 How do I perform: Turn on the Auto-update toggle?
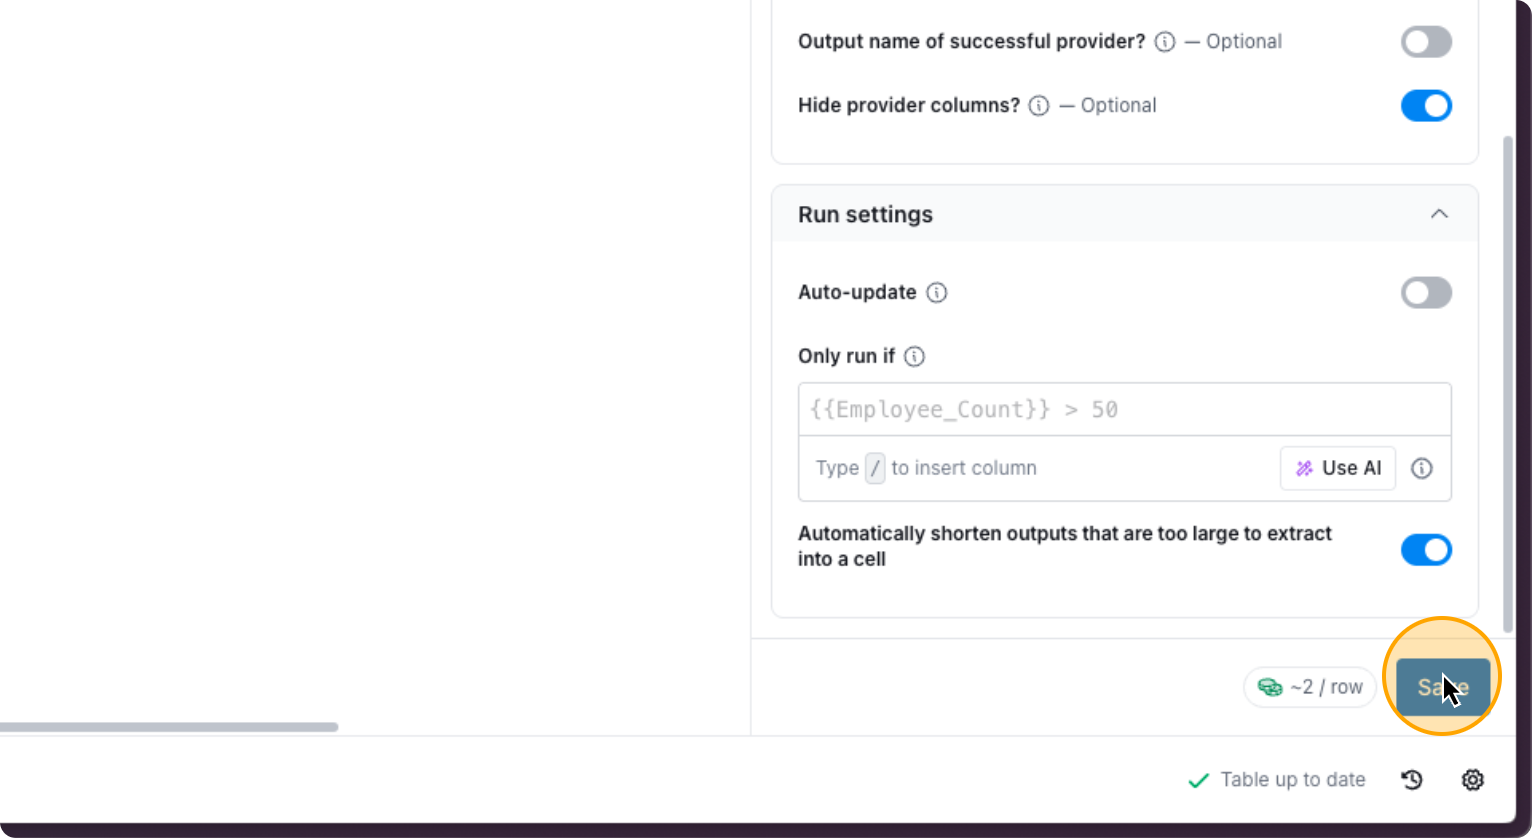pos(1427,292)
